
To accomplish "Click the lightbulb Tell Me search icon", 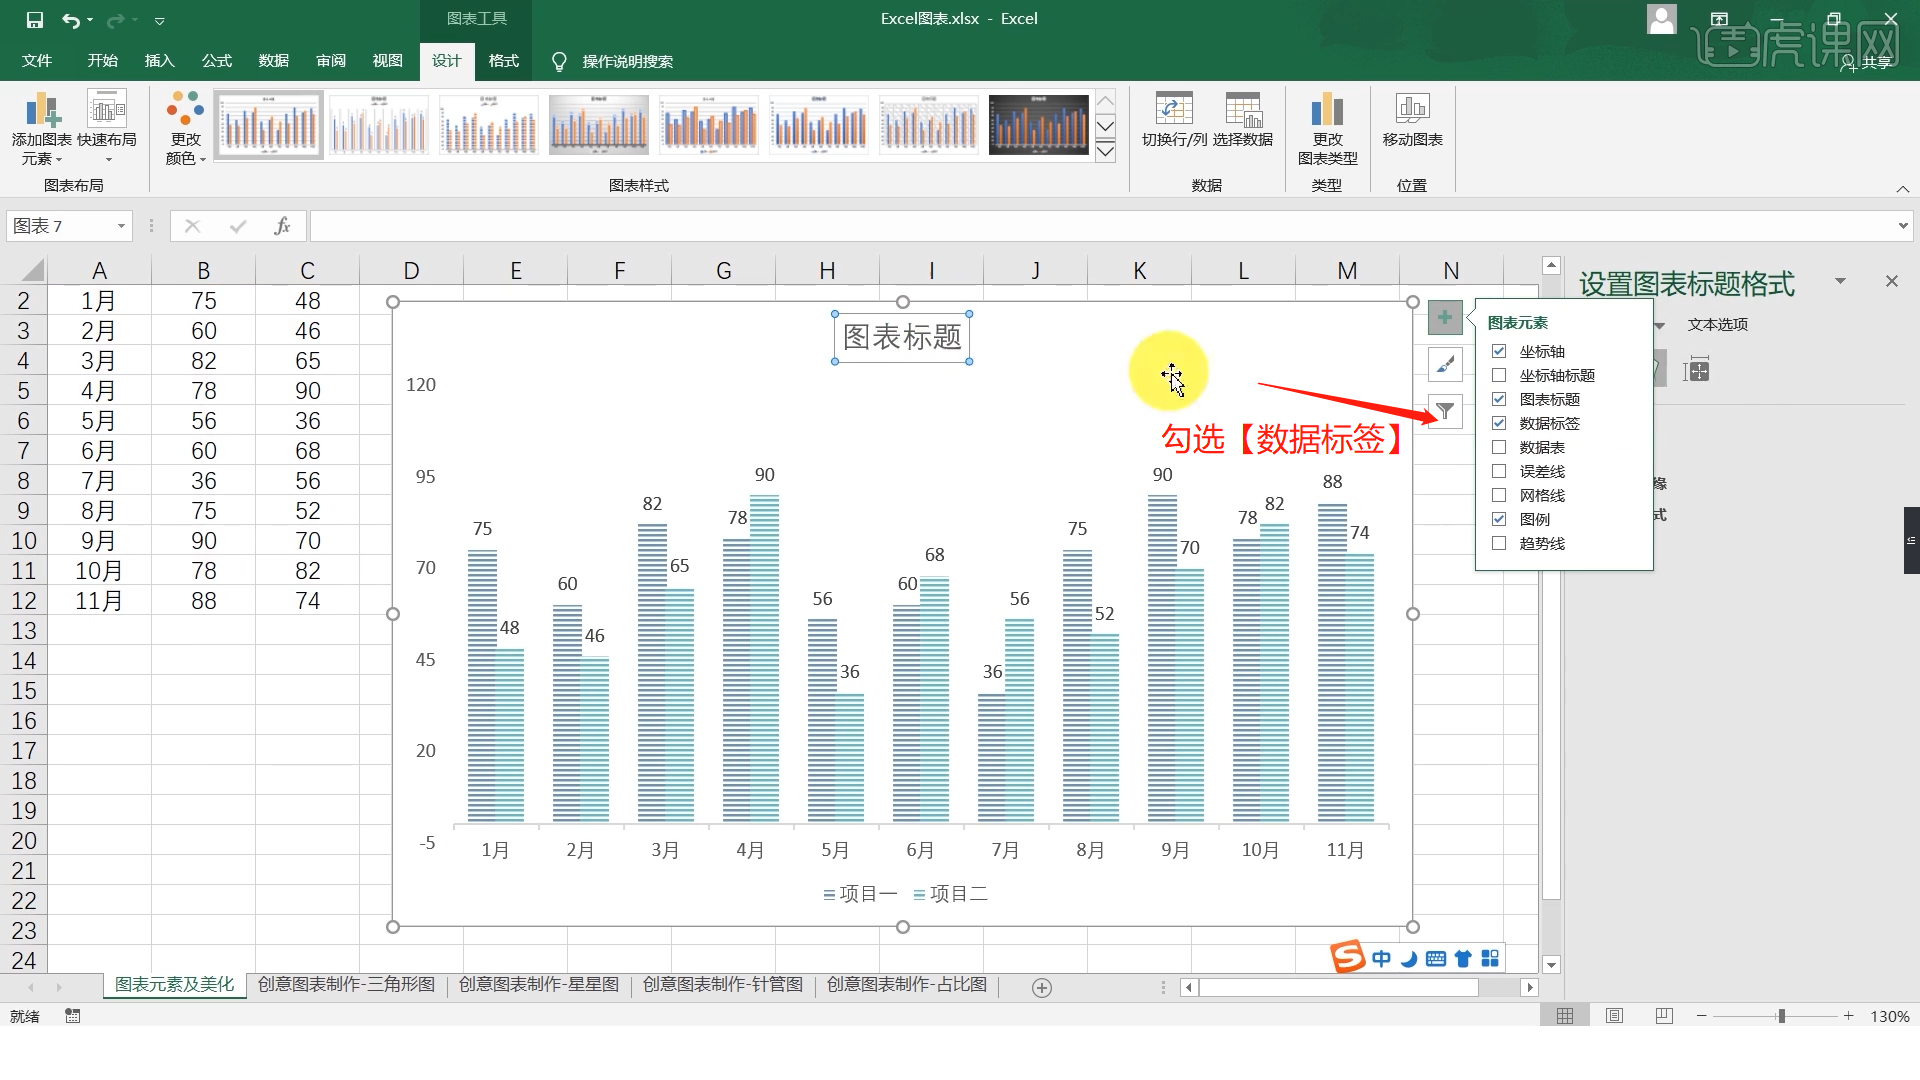I will 560,62.
